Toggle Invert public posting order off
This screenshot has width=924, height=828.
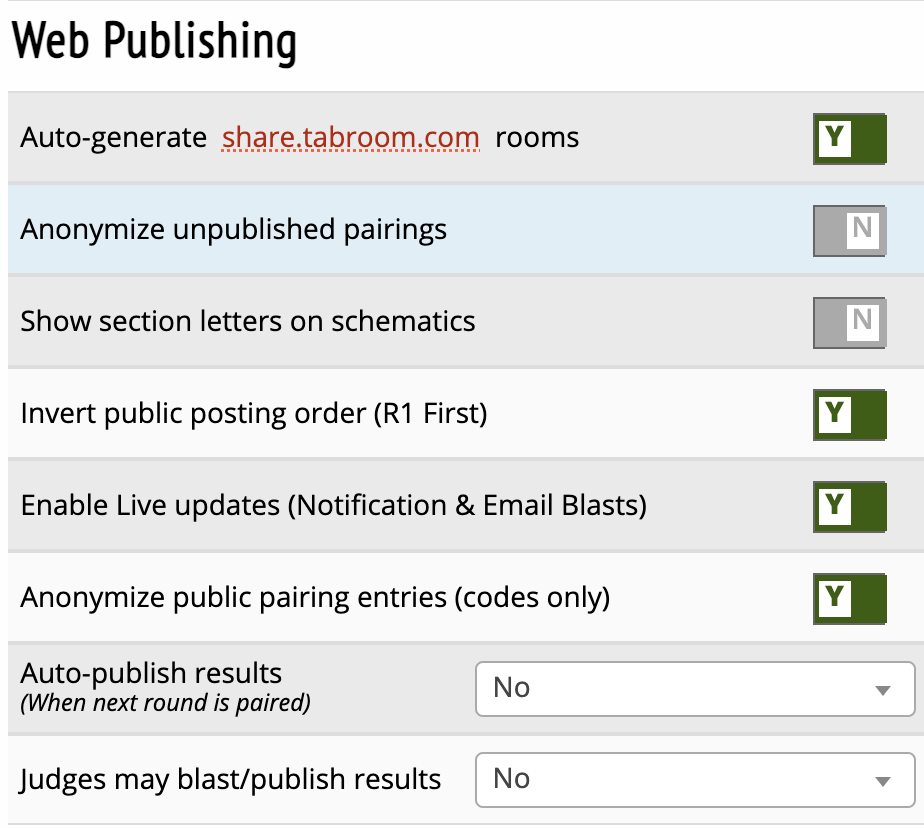click(x=849, y=414)
